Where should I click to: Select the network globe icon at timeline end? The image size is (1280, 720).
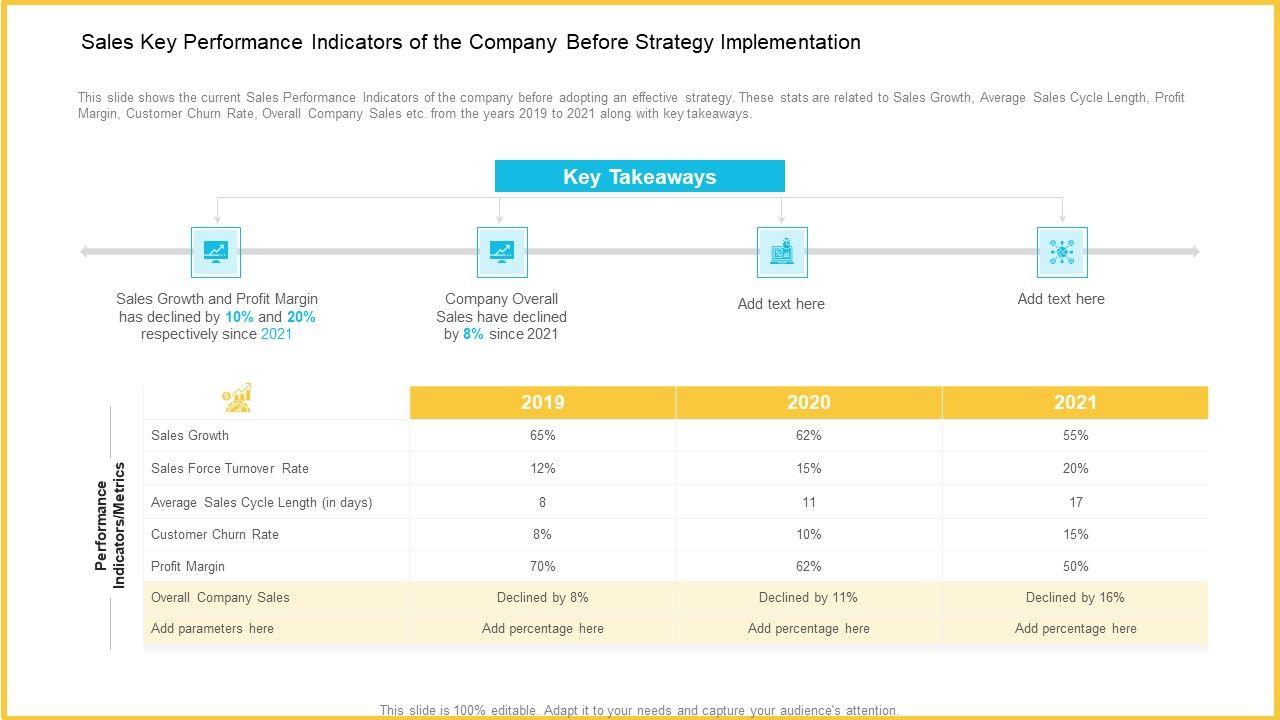pos(1062,252)
